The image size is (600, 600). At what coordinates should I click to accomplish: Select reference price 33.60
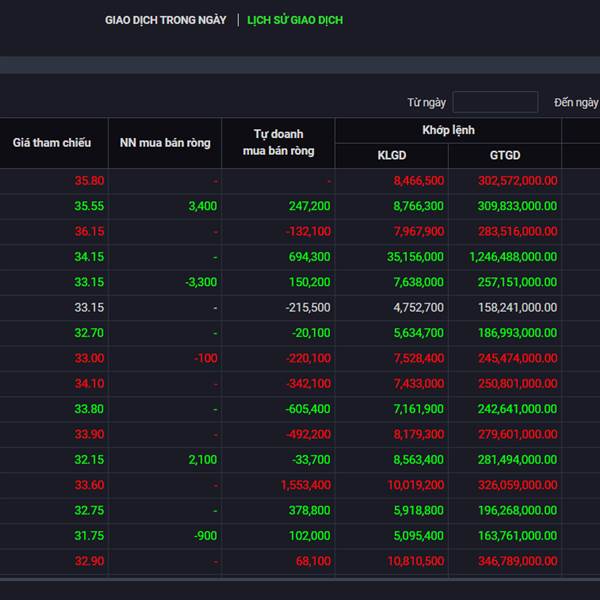pyautogui.click(x=89, y=485)
